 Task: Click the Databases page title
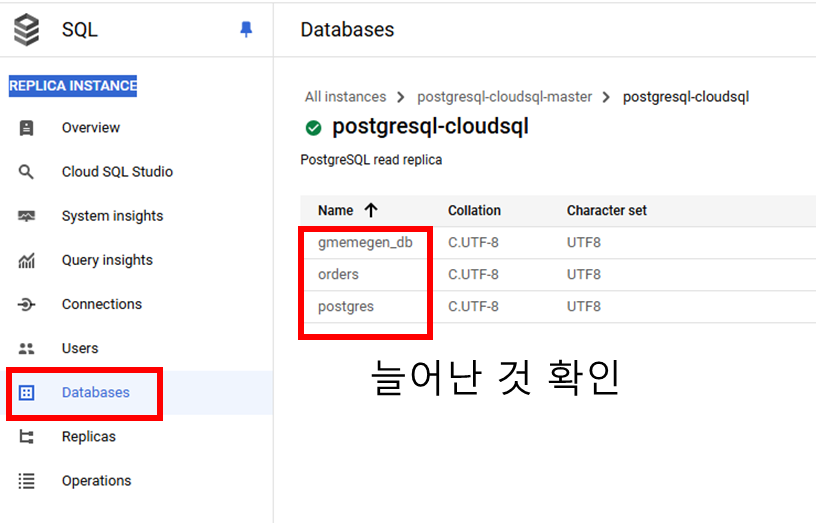coord(347,30)
